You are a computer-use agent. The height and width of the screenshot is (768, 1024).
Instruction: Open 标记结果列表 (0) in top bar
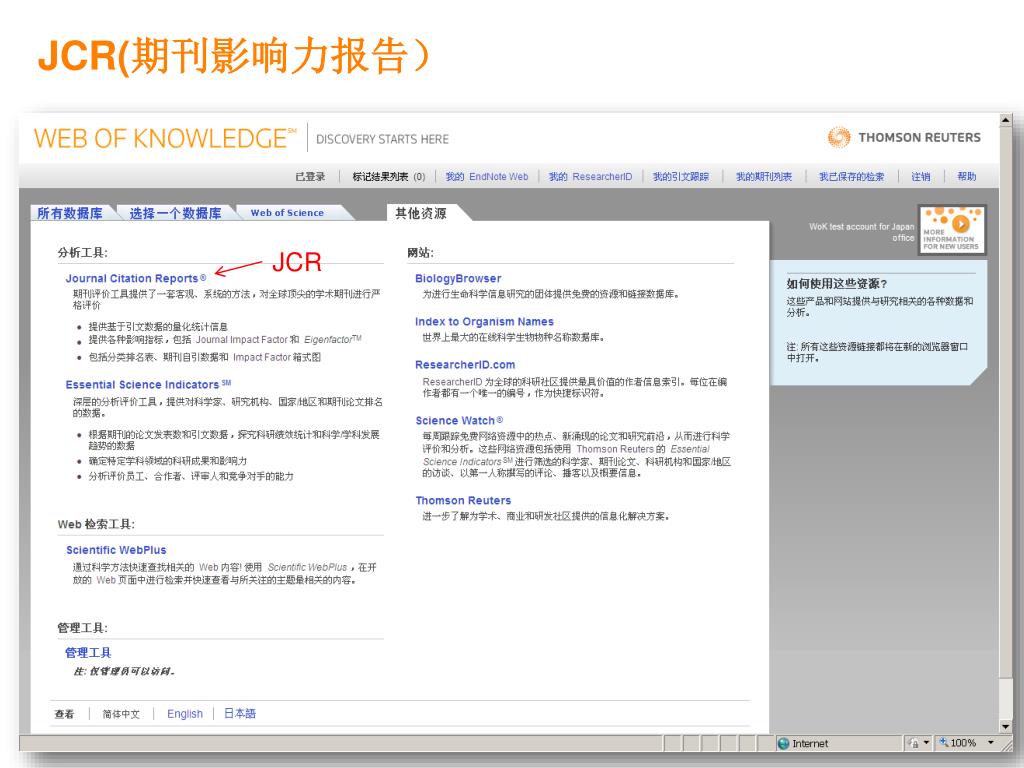[x=389, y=176]
